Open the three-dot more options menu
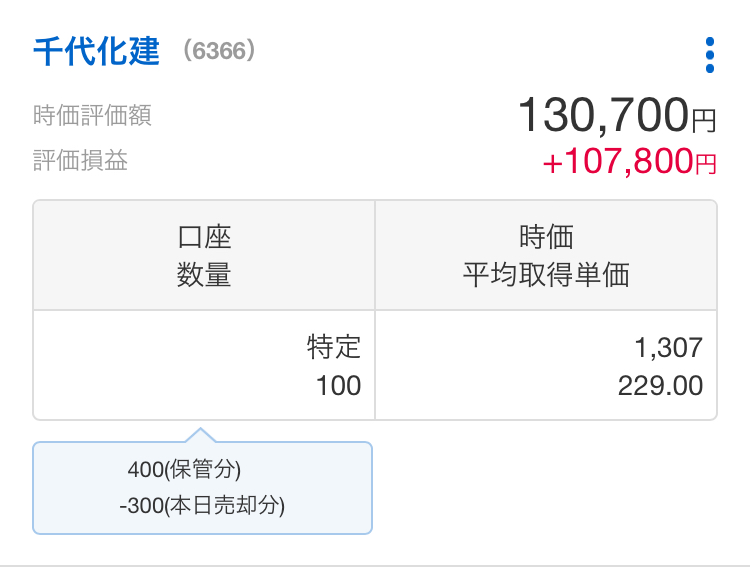The image size is (750, 567). (709, 55)
